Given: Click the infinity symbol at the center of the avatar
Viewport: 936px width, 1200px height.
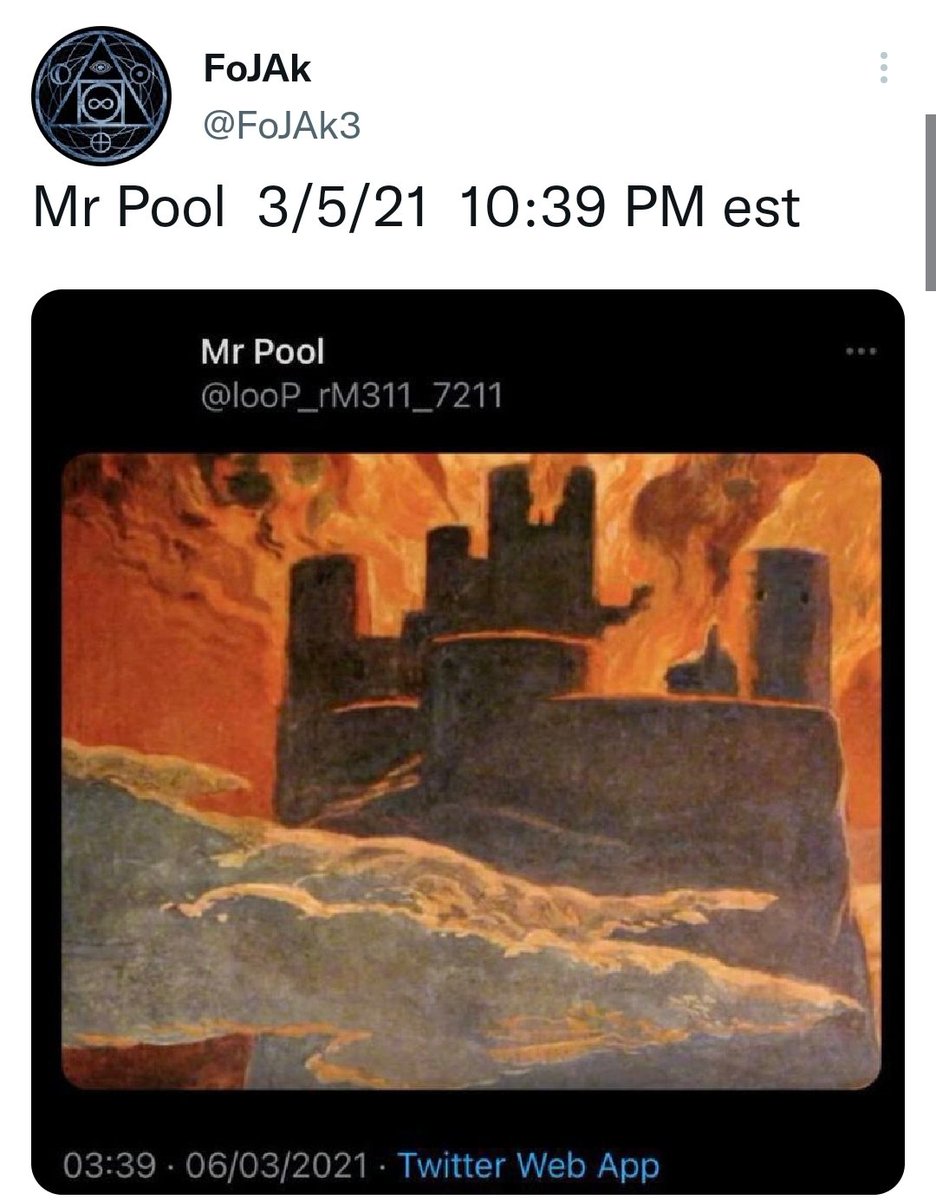Looking at the screenshot, I should [x=101, y=104].
